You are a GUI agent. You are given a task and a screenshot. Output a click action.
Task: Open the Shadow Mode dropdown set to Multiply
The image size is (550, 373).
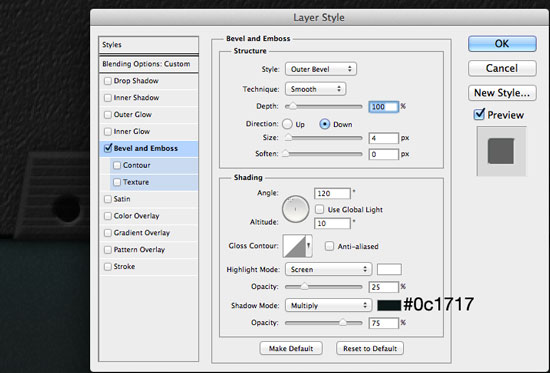click(x=328, y=306)
